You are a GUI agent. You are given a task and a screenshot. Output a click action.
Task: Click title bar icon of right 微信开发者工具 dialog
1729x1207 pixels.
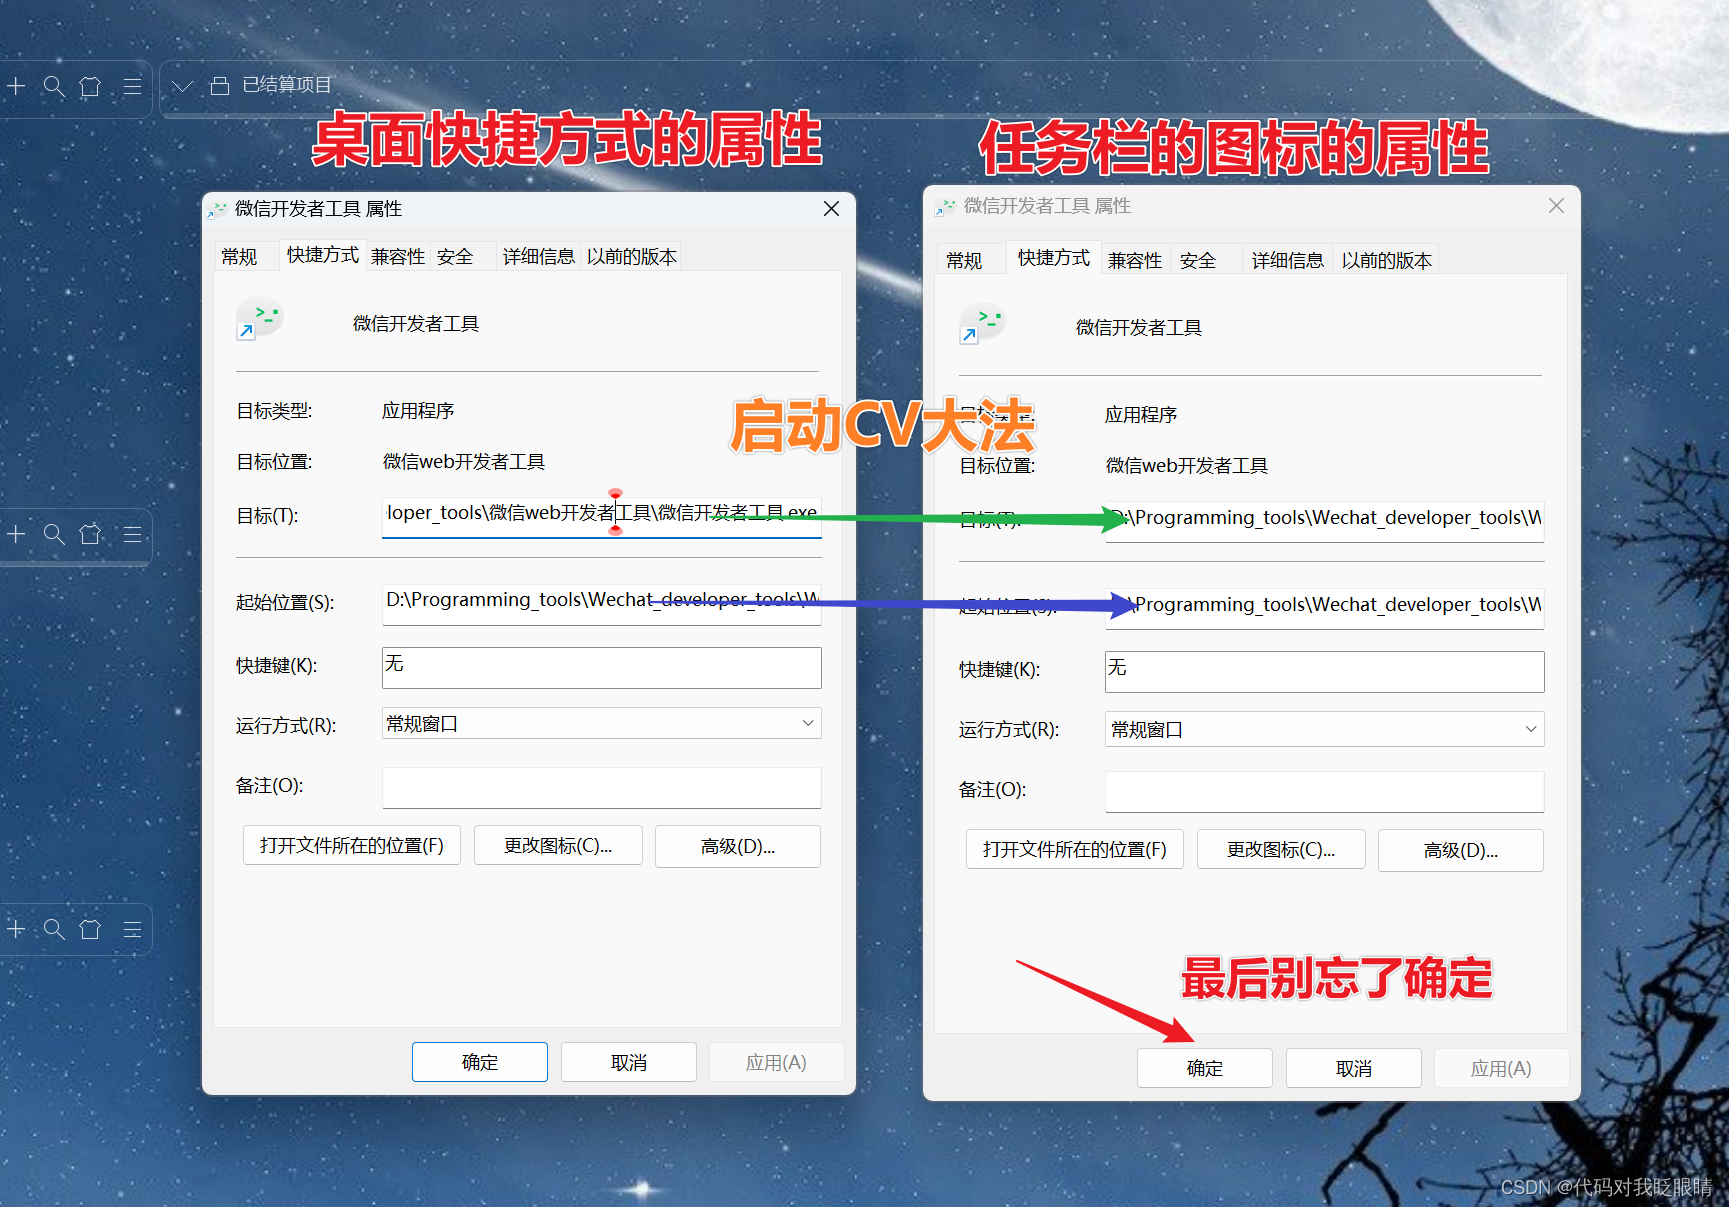(945, 207)
